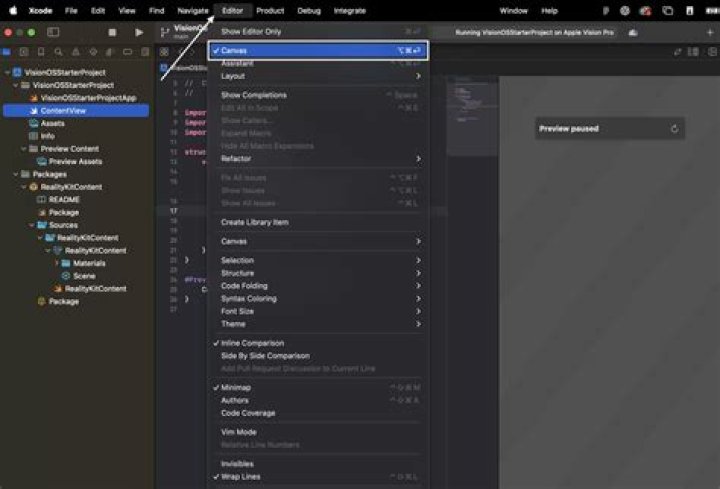Open the Project navigator folder icon
Image resolution: width=720 pixels, height=489 pixels.
(x=6, y=52)
